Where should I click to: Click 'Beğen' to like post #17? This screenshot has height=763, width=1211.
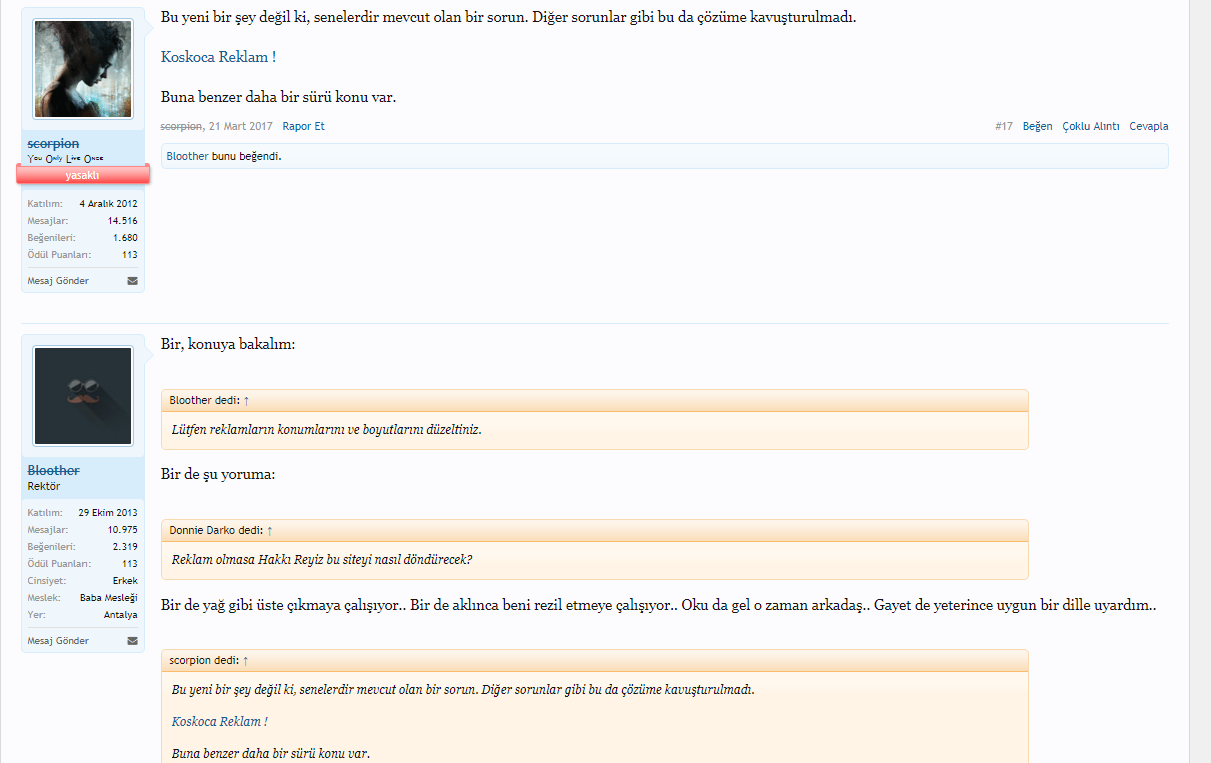click(1037, 126)
